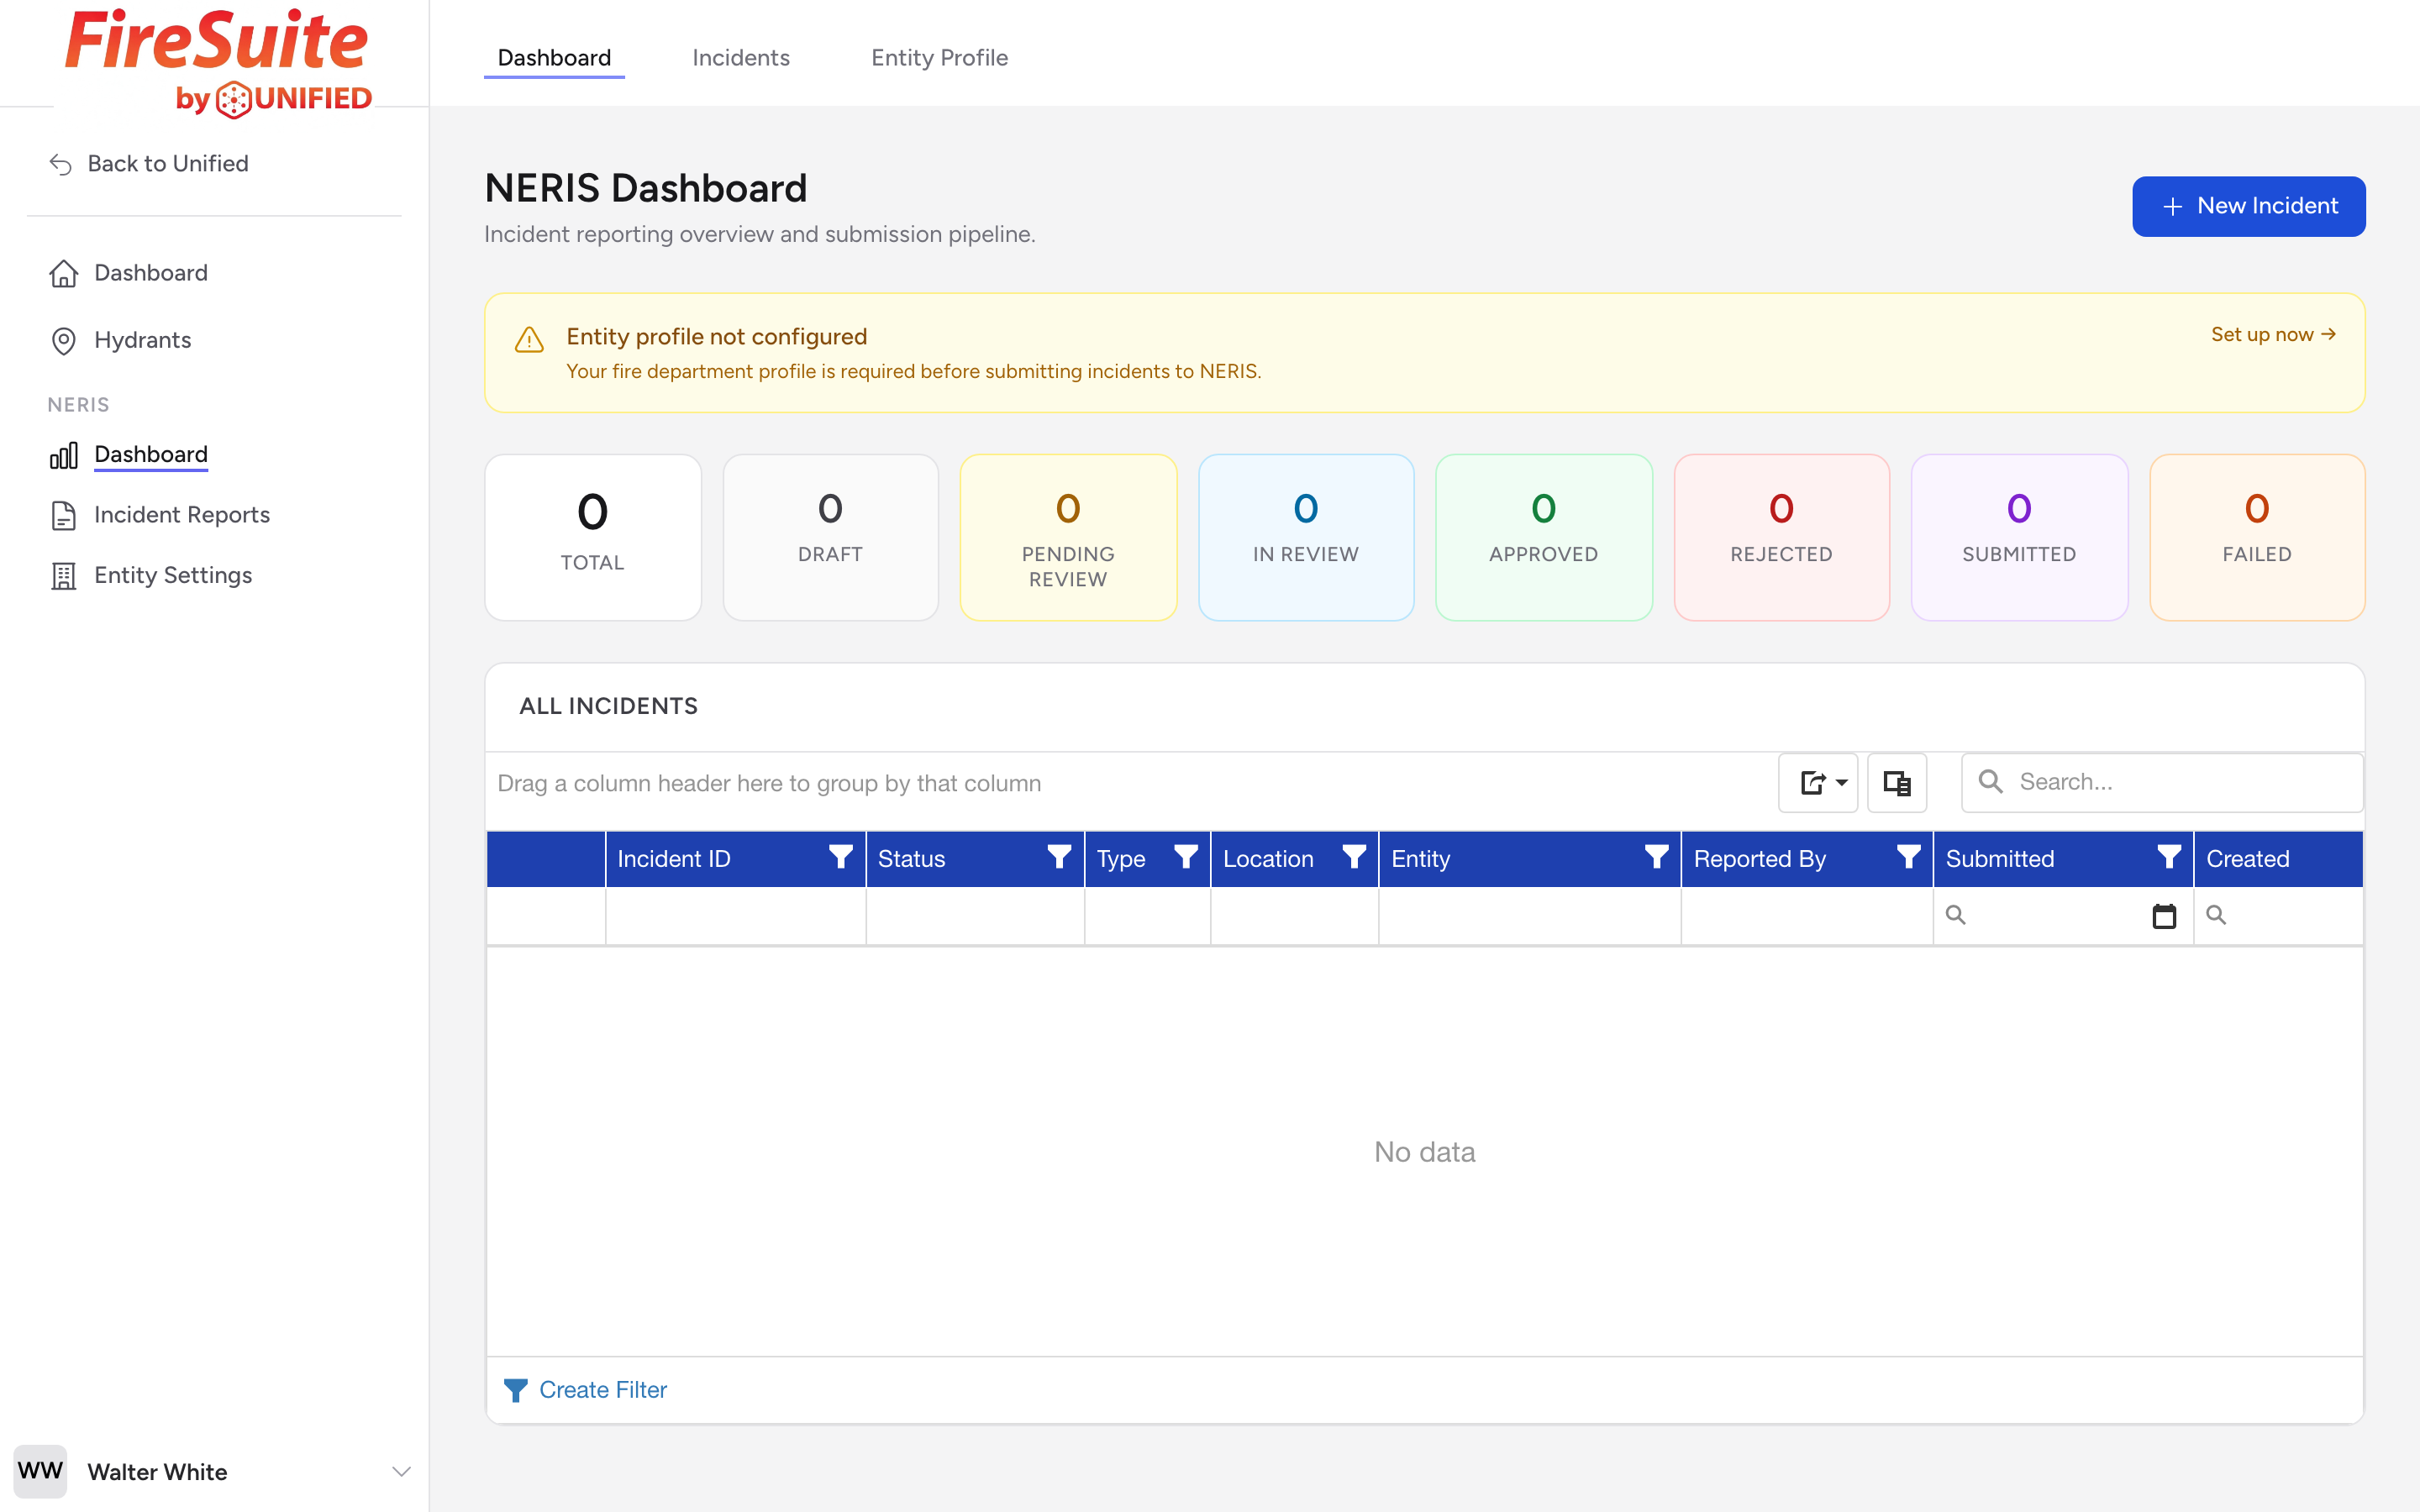Click the Create Filter link
Screen dimensions: 2420x1512
(x=603, y=1390)
